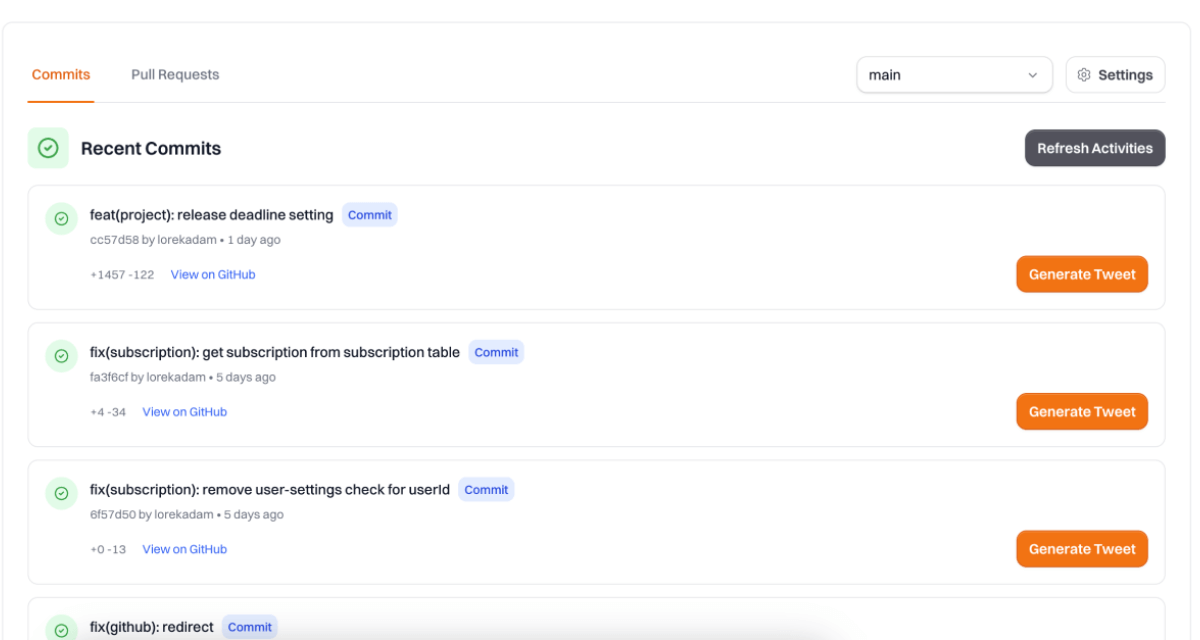Click Commit badge on release deadline setting
The height and width of the screenshot is (640, 1200).
pos(370,215)
